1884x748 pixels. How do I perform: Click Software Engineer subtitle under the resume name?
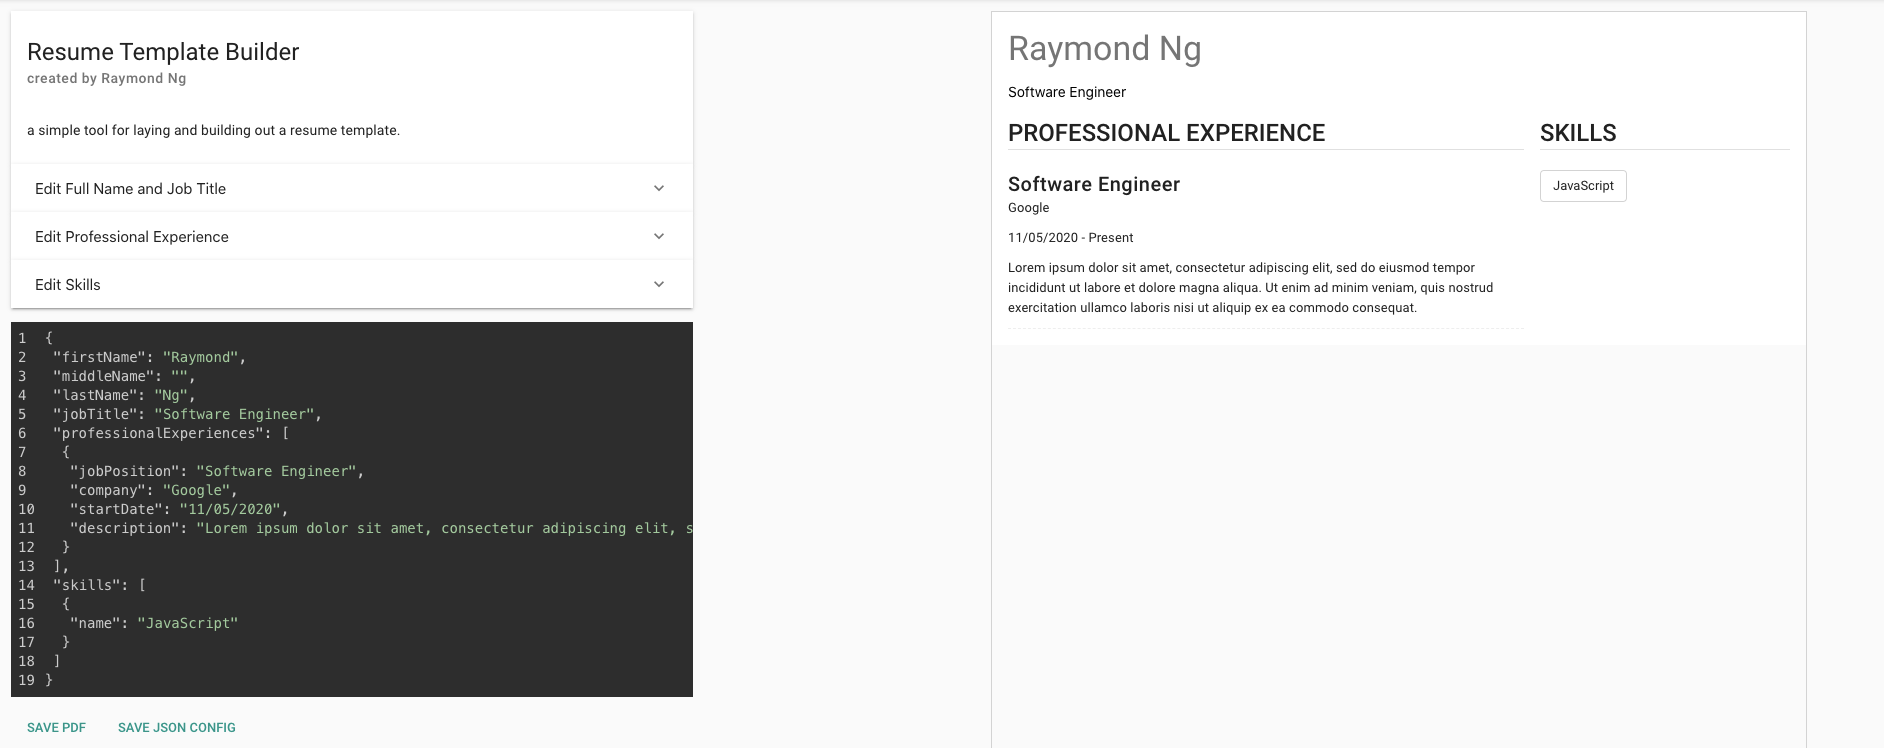(1067, 92)
